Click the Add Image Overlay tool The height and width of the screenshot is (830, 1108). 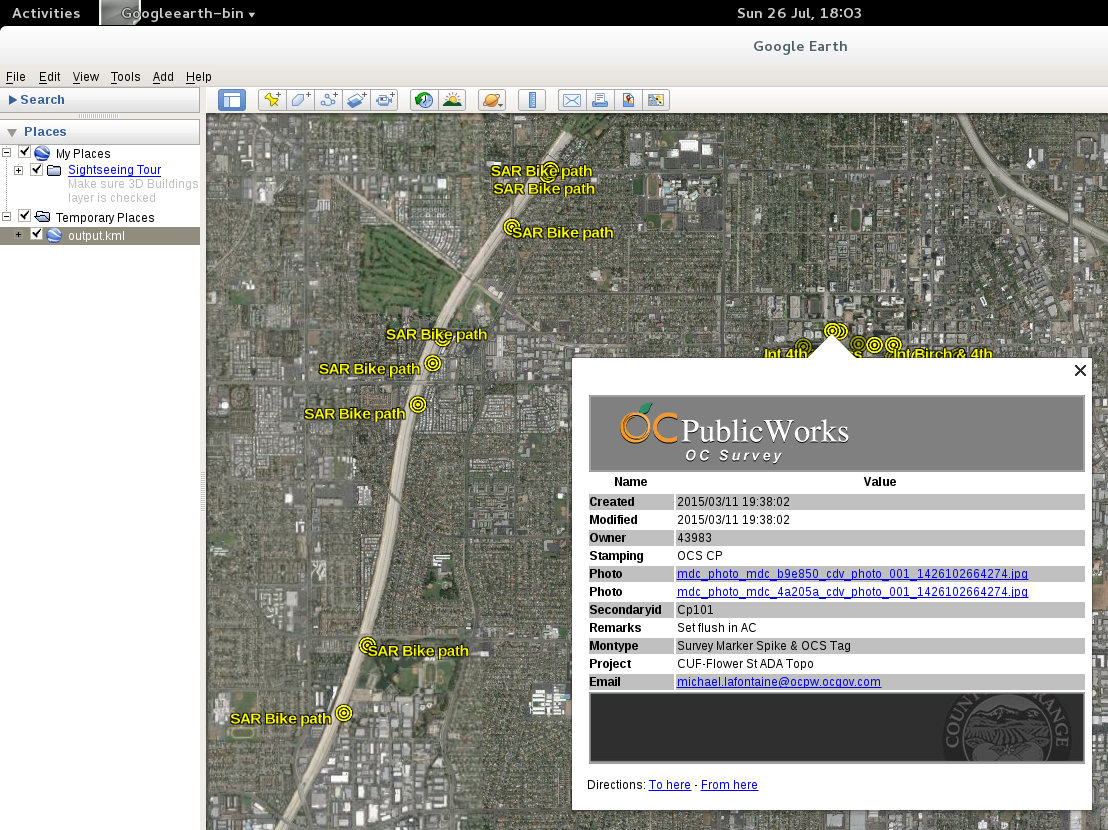click(x=357, y=100)
